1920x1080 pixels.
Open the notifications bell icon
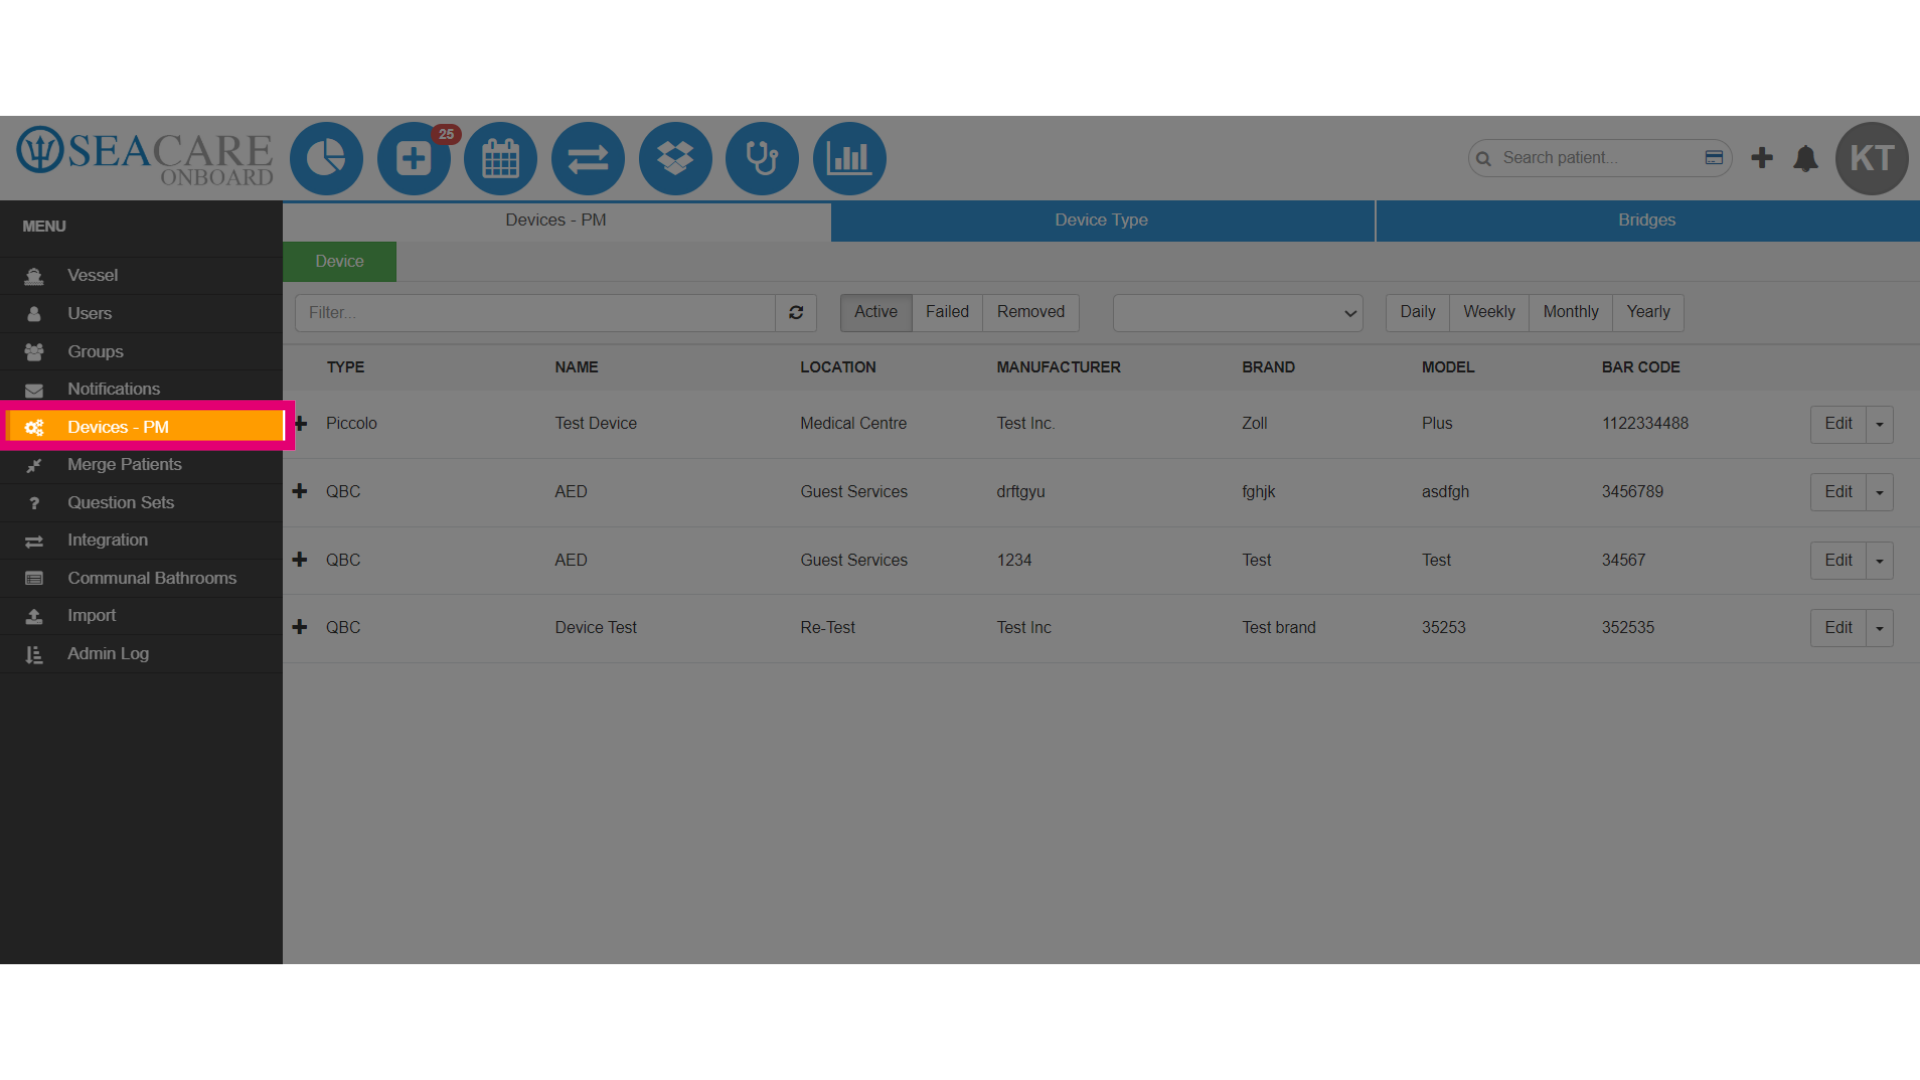tap(1806, 158)
